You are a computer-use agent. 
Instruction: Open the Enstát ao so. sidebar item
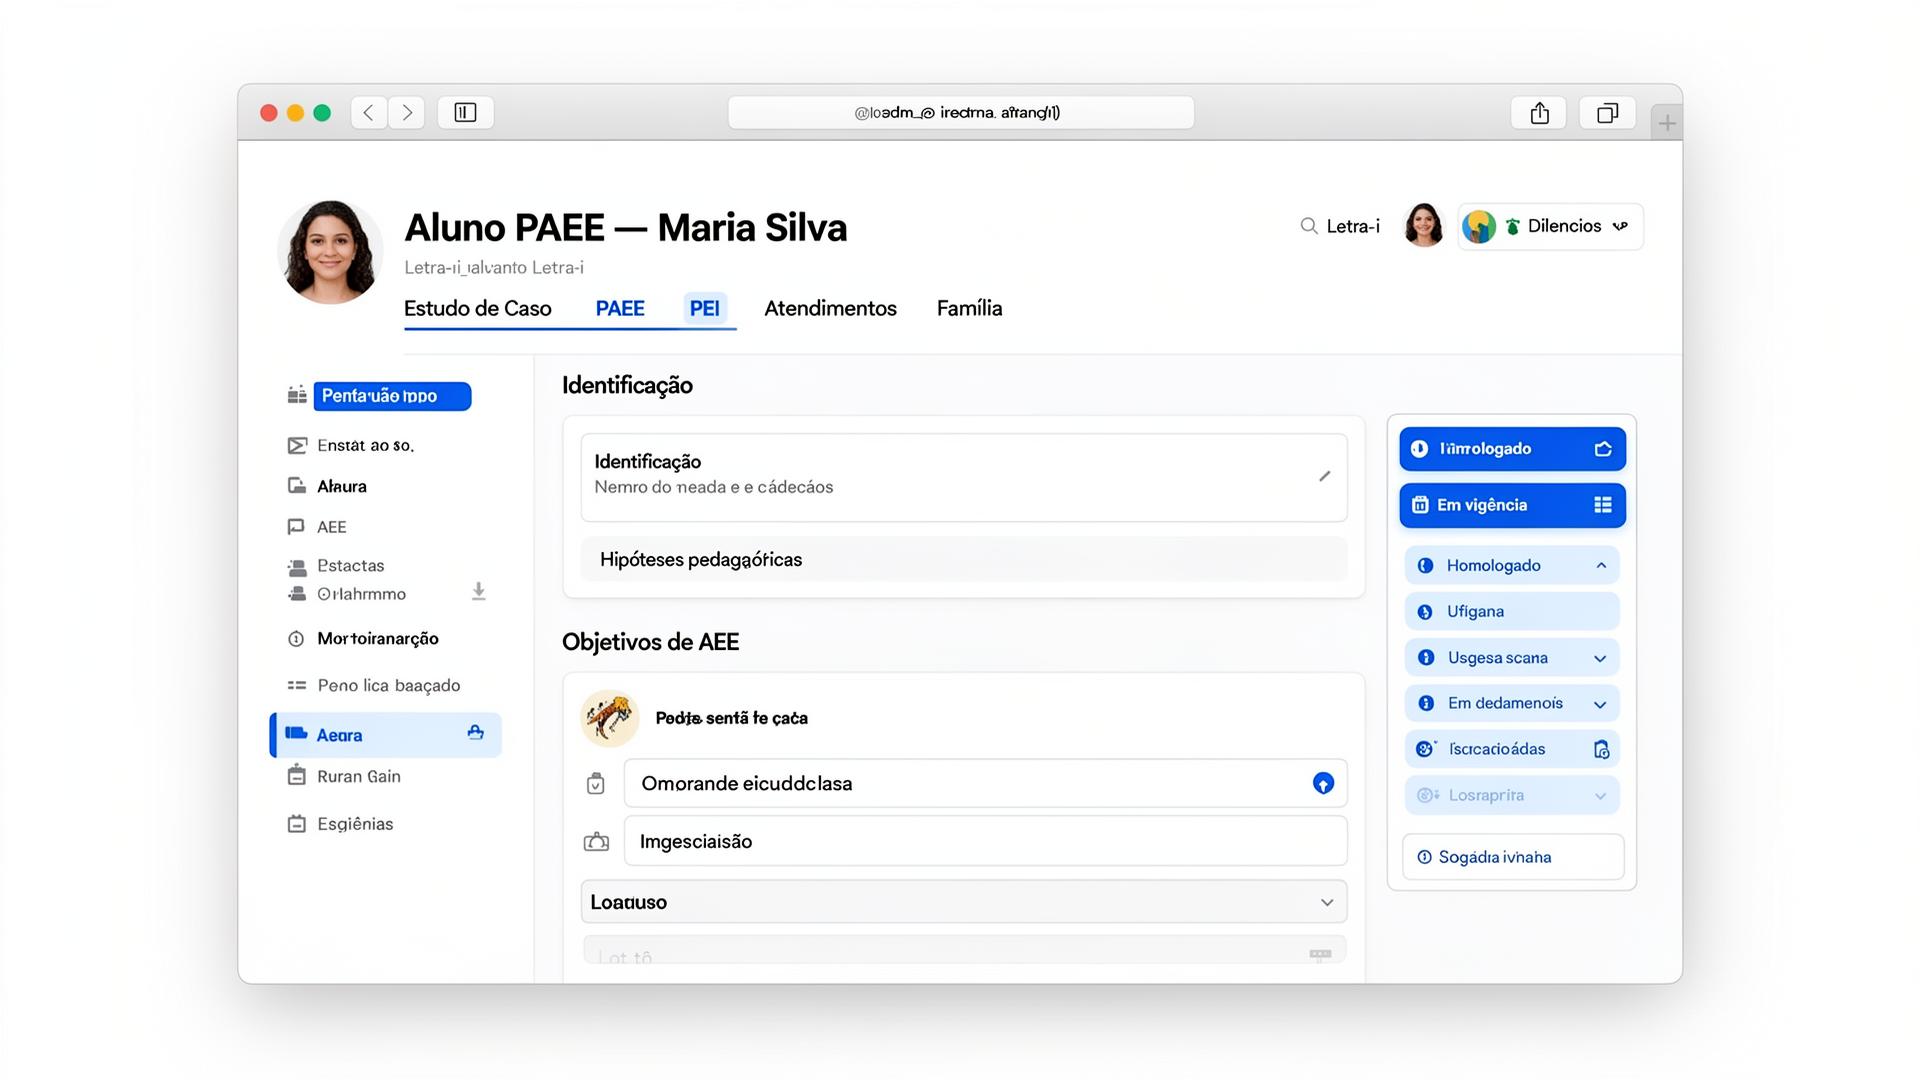pyautogui.click(x=365, y=445)
